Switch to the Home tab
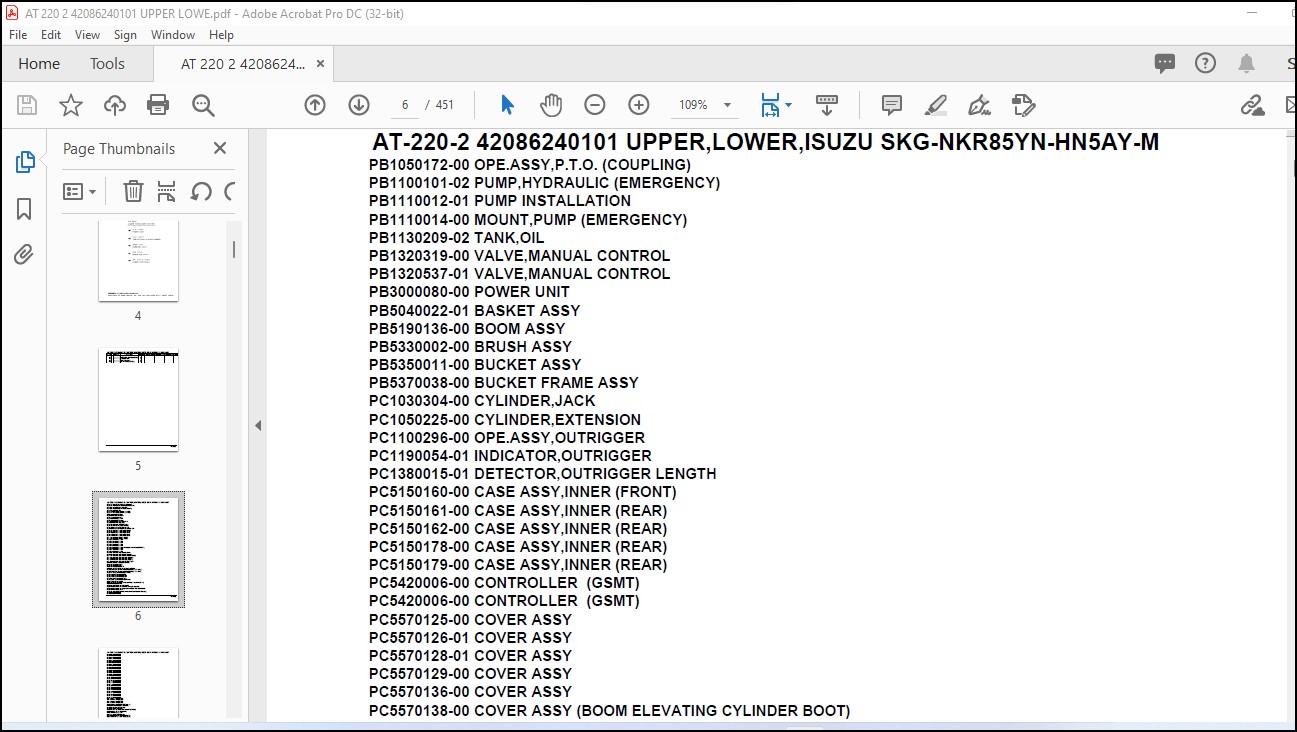The width and height of the screenshot is (1297, 732). (39, 63)
